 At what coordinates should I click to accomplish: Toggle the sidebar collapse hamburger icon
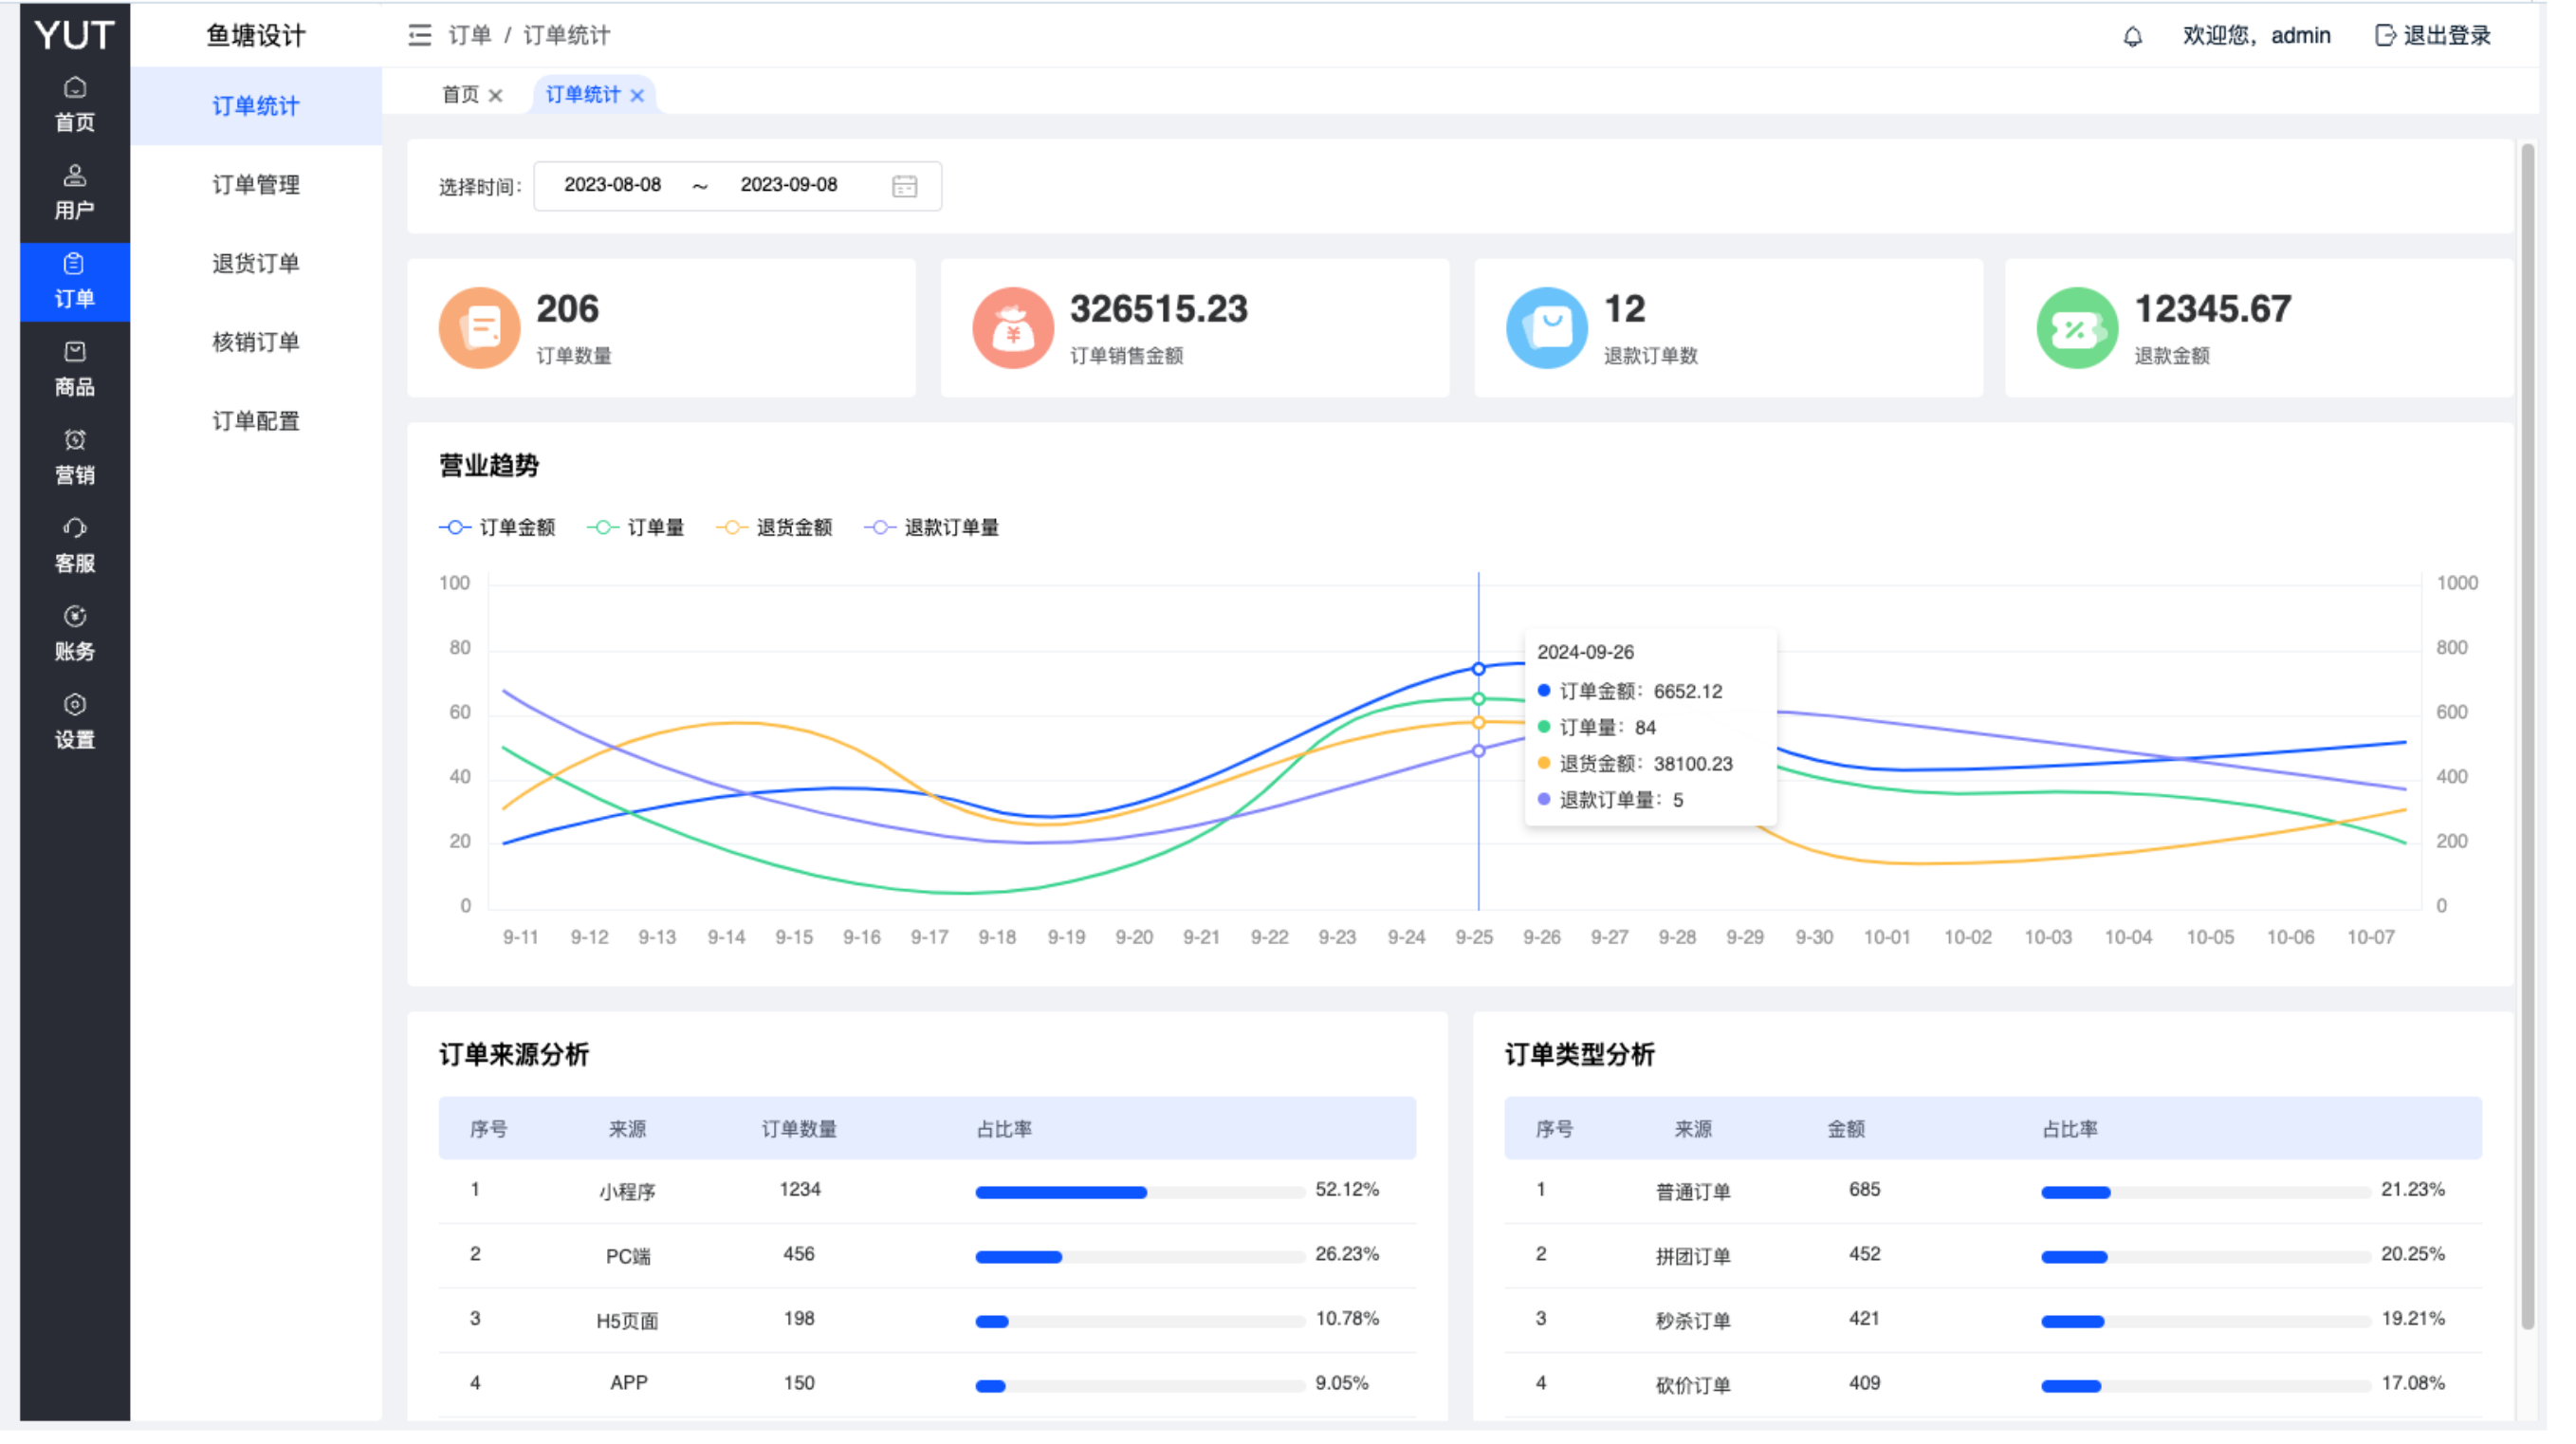point(419,36)
